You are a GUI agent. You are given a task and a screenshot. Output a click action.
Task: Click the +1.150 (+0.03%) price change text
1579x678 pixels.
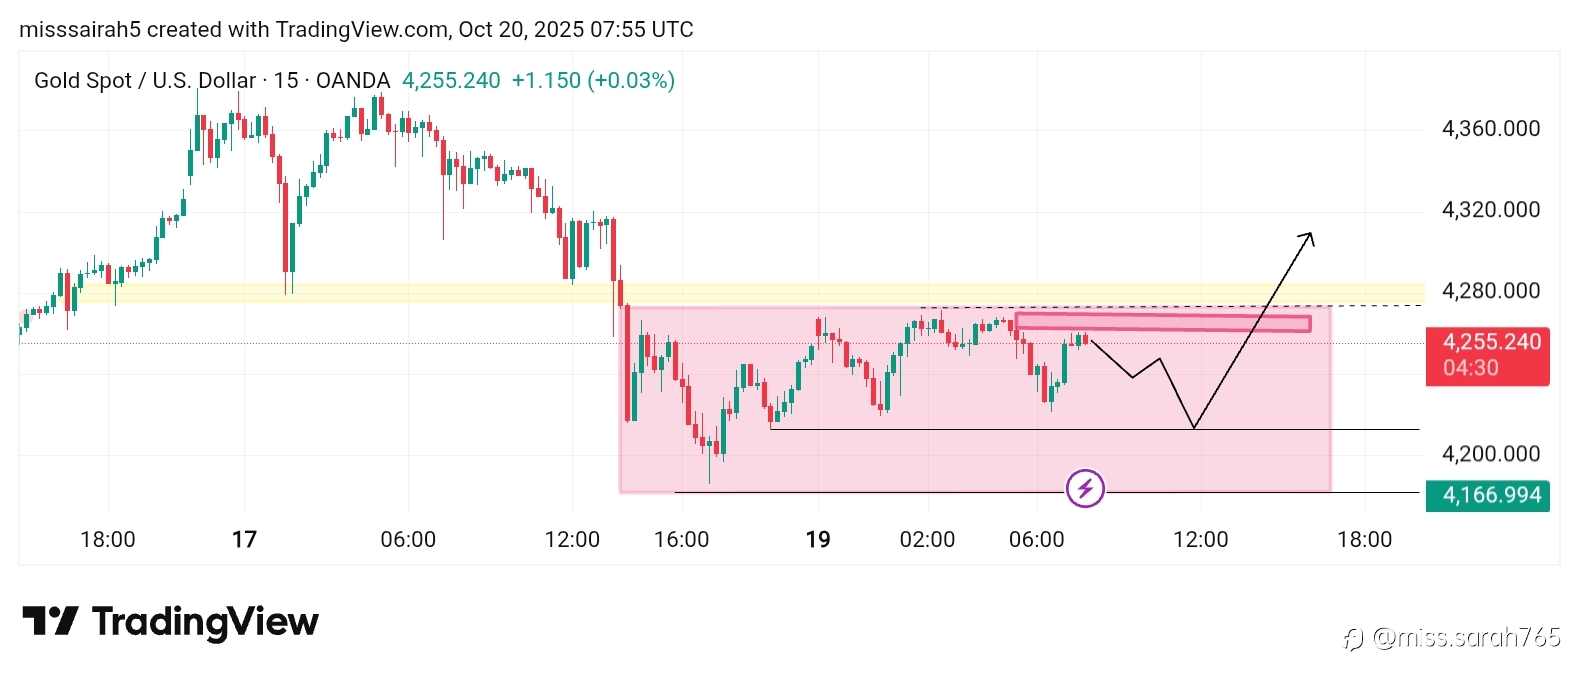(x=593, y=80)
